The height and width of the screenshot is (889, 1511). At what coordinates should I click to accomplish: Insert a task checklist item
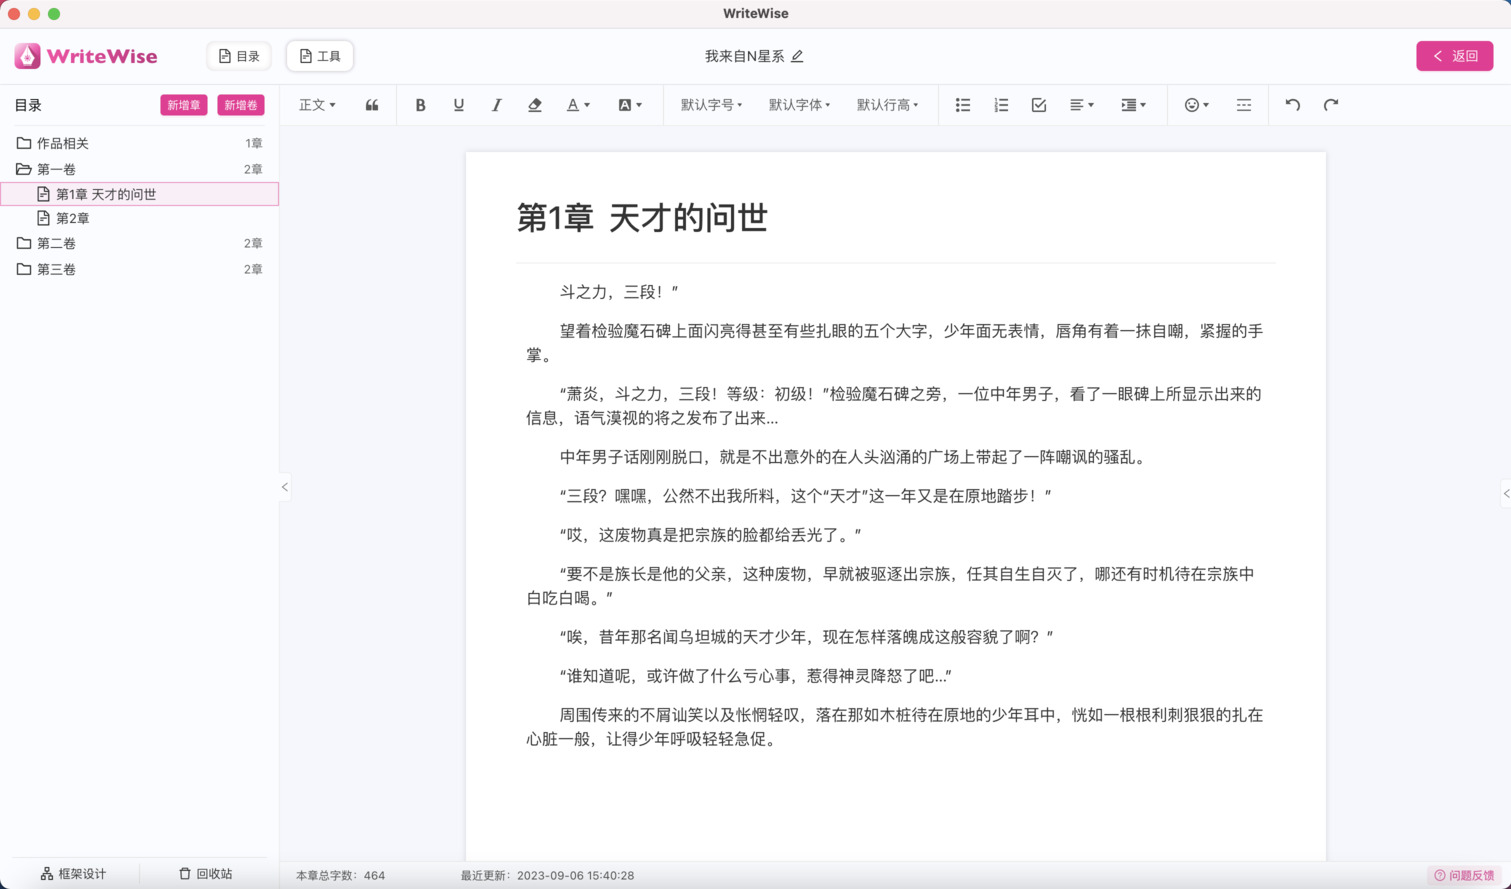(x=1039, y=104)
